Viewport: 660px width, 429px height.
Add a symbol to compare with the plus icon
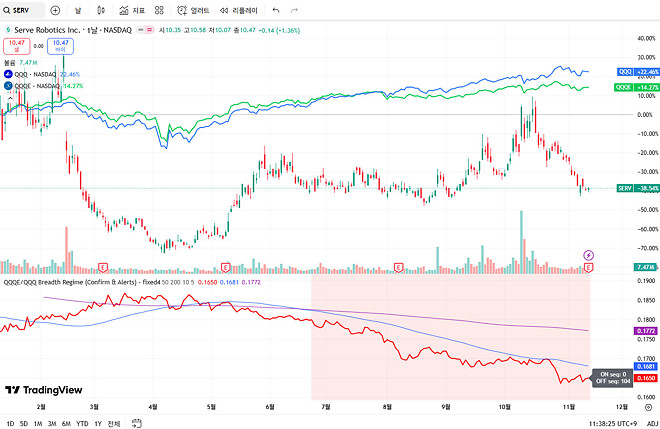[55, 11]
